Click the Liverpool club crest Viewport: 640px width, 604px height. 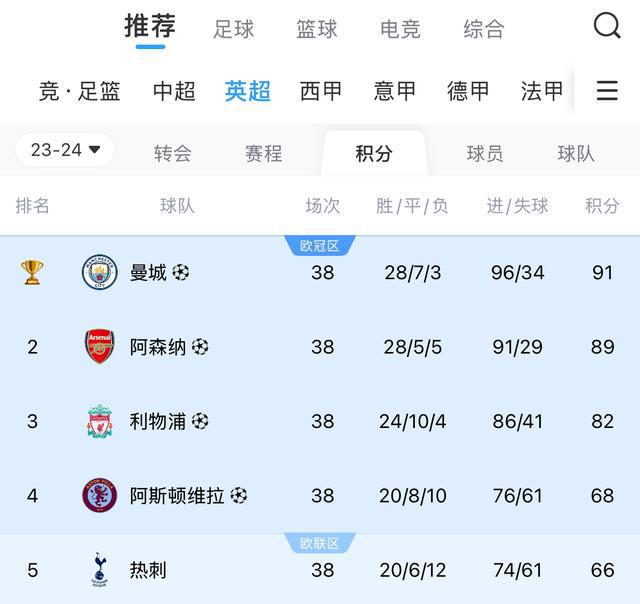99,421
